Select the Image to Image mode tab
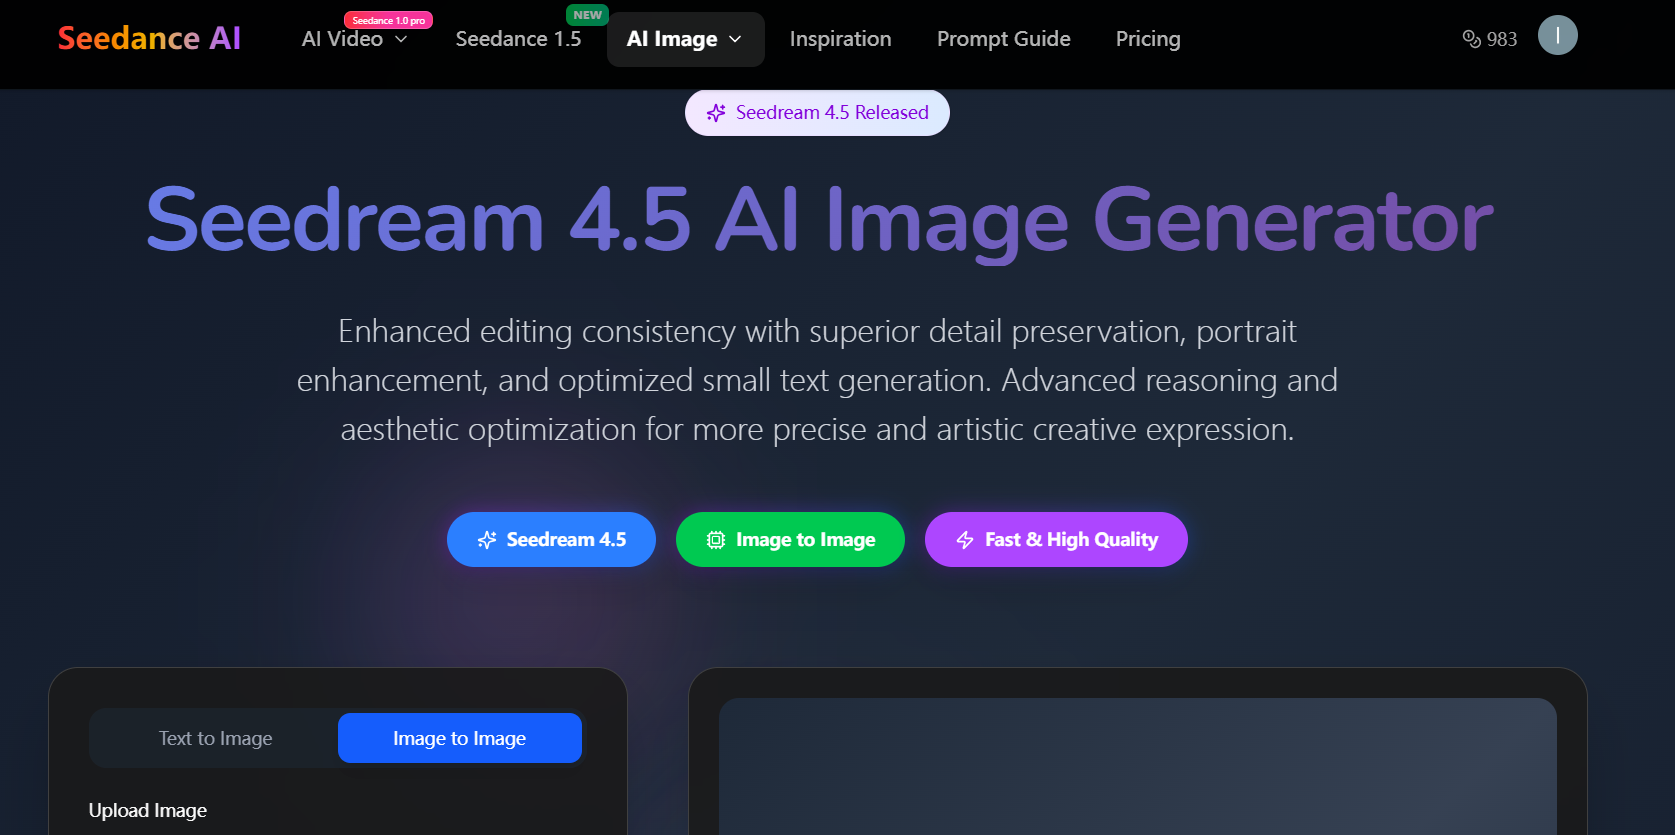 [x=459, y=738]
